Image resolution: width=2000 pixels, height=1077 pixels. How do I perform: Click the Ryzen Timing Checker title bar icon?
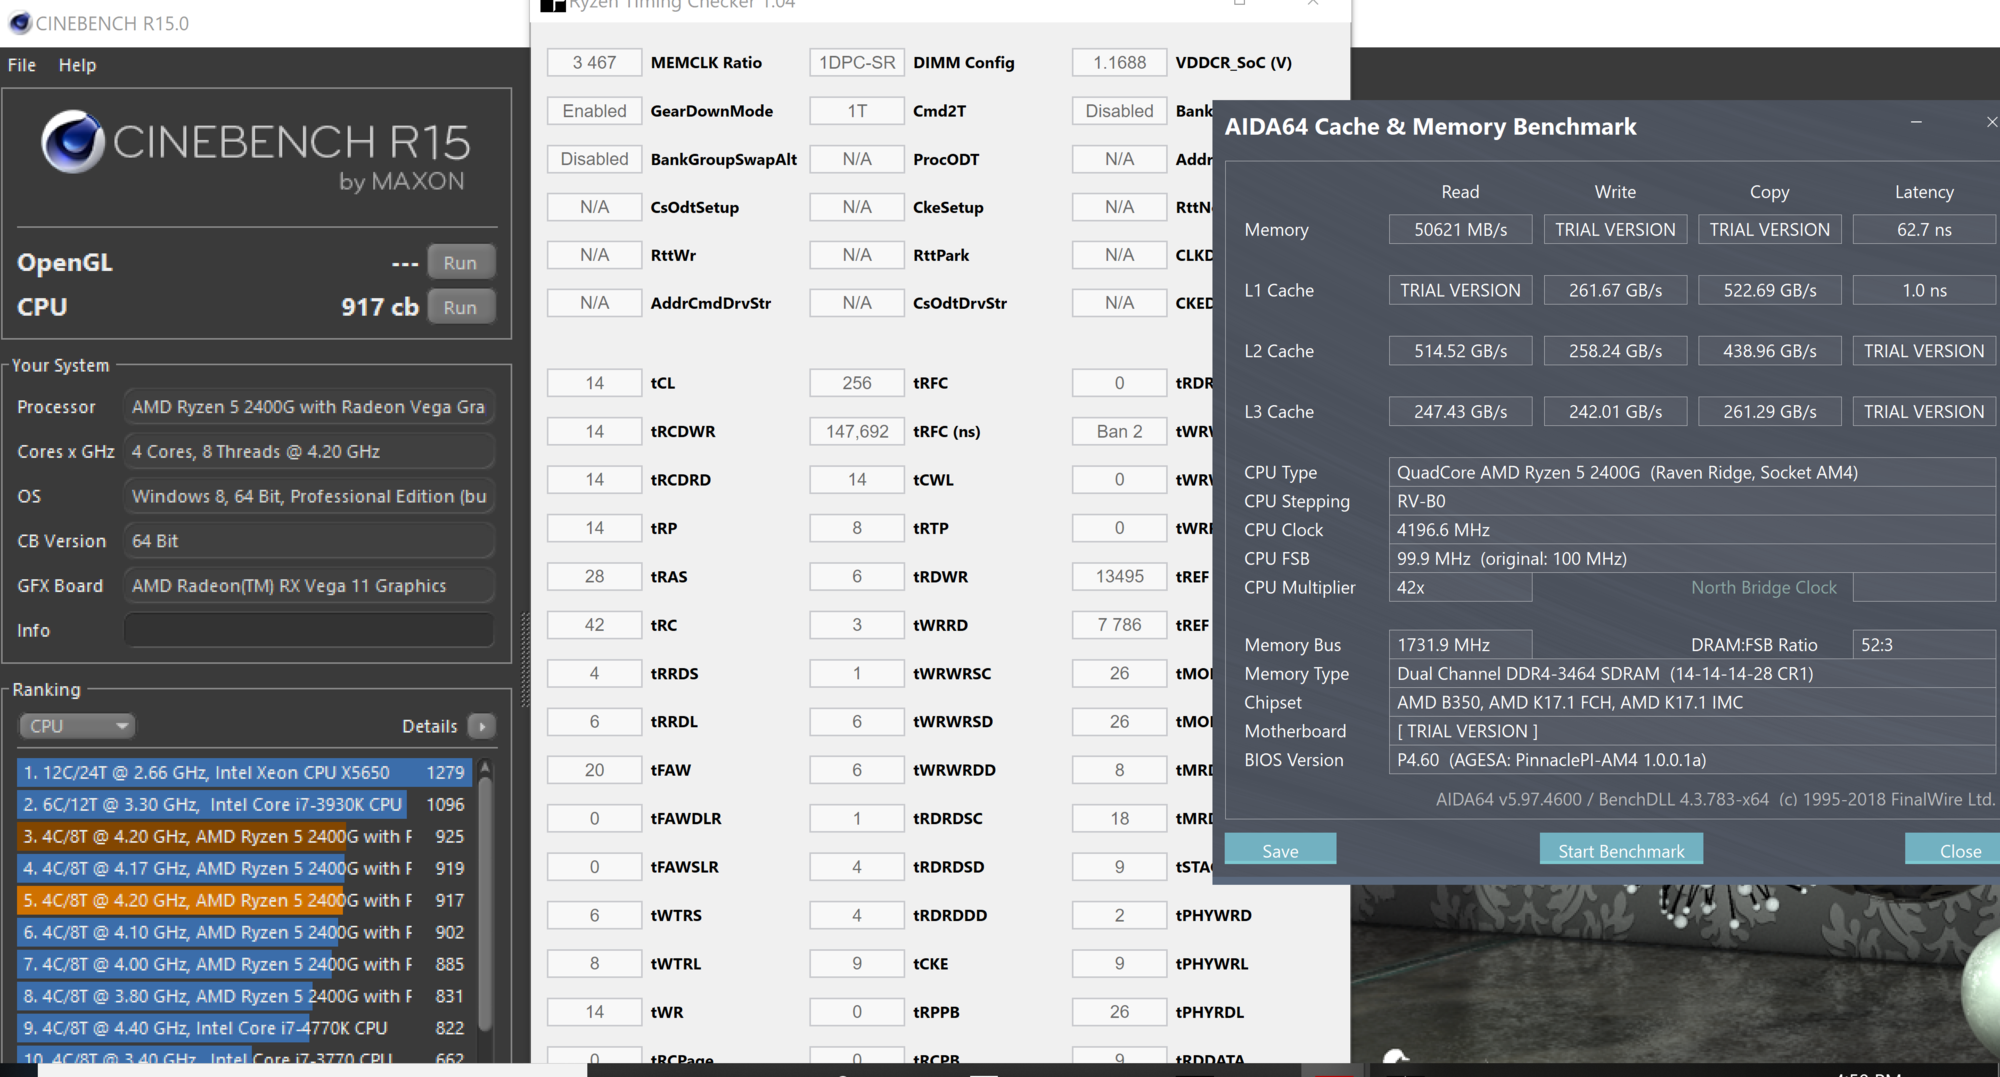click(553, 5)
